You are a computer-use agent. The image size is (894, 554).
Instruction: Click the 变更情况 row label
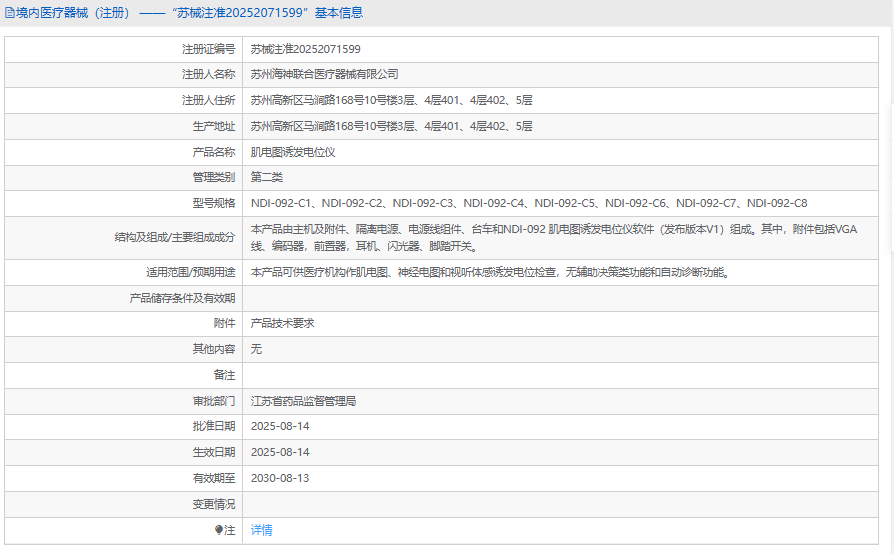coord(214,504)
